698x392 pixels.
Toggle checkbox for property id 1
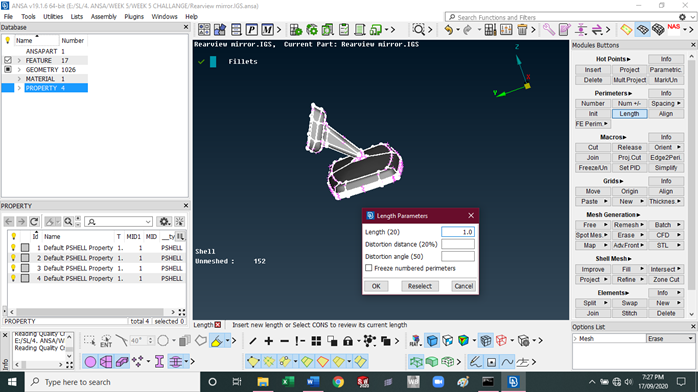coord(25,247)
